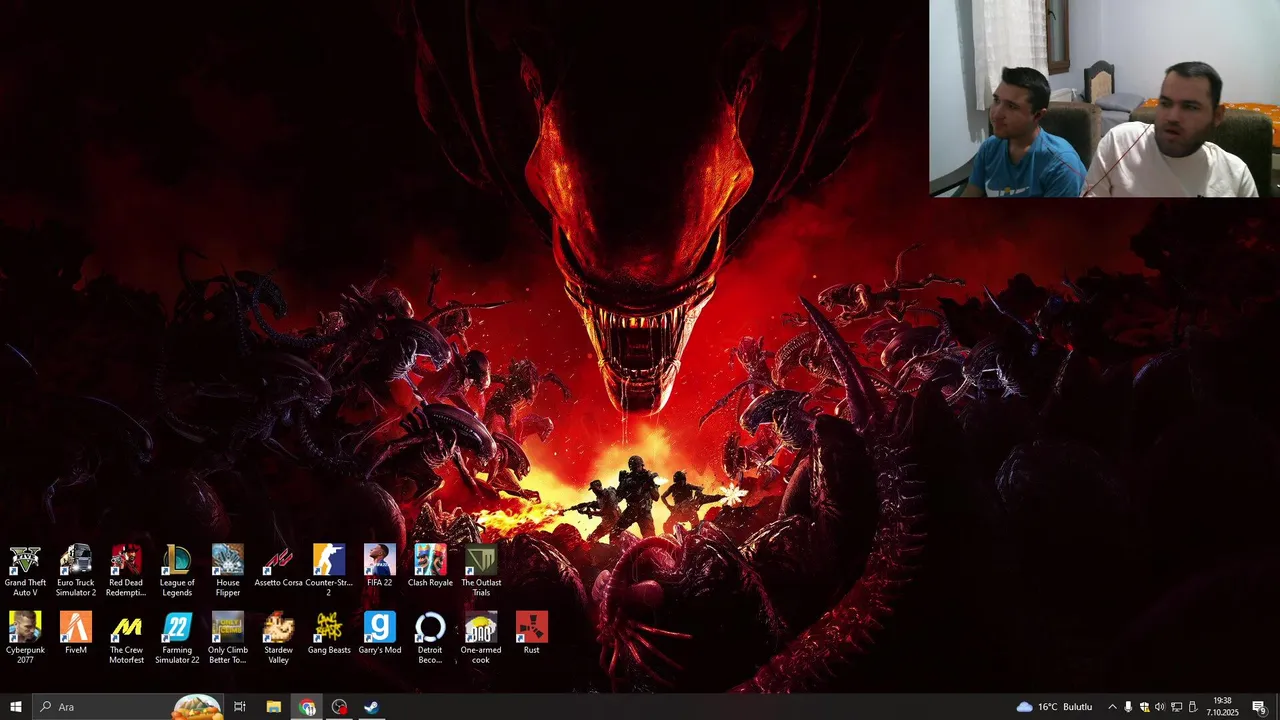Viewport: 1280px width, 720px height.
Task: Open The Crew Motorfest shortcut
Action: [x=126, y=638]
